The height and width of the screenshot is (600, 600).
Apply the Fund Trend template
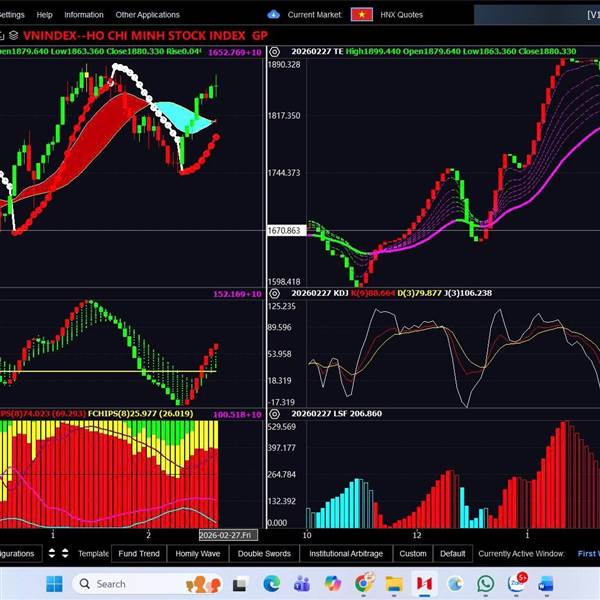point(138,553)
